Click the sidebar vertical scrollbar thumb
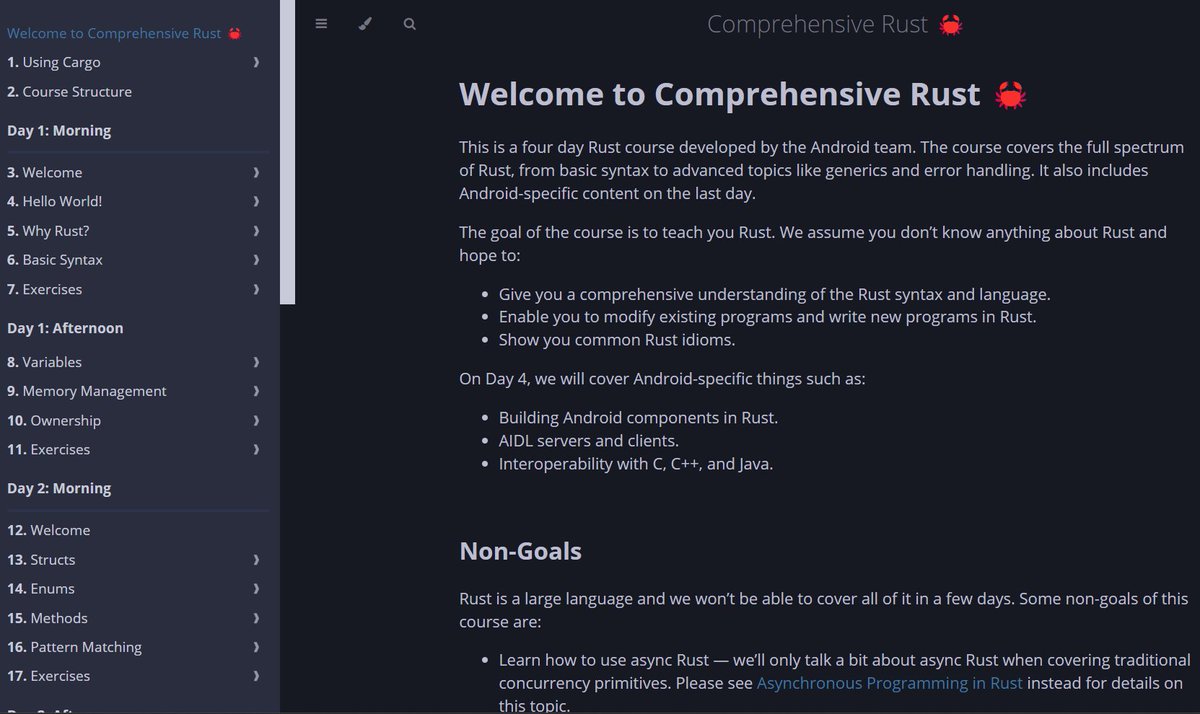This screenshot has height=714, width=1200. [x=288, y=152]
